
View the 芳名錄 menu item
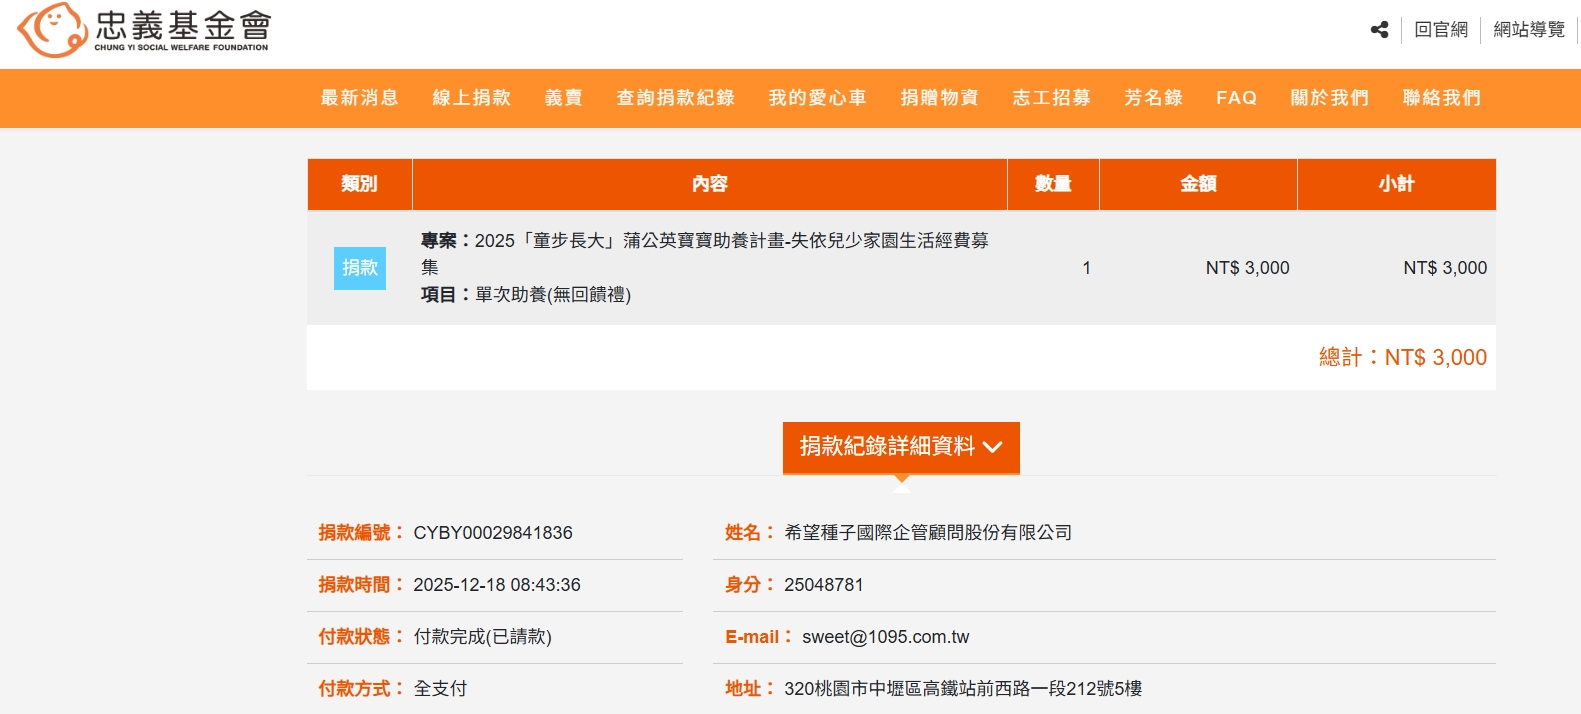pos(1153,98)
